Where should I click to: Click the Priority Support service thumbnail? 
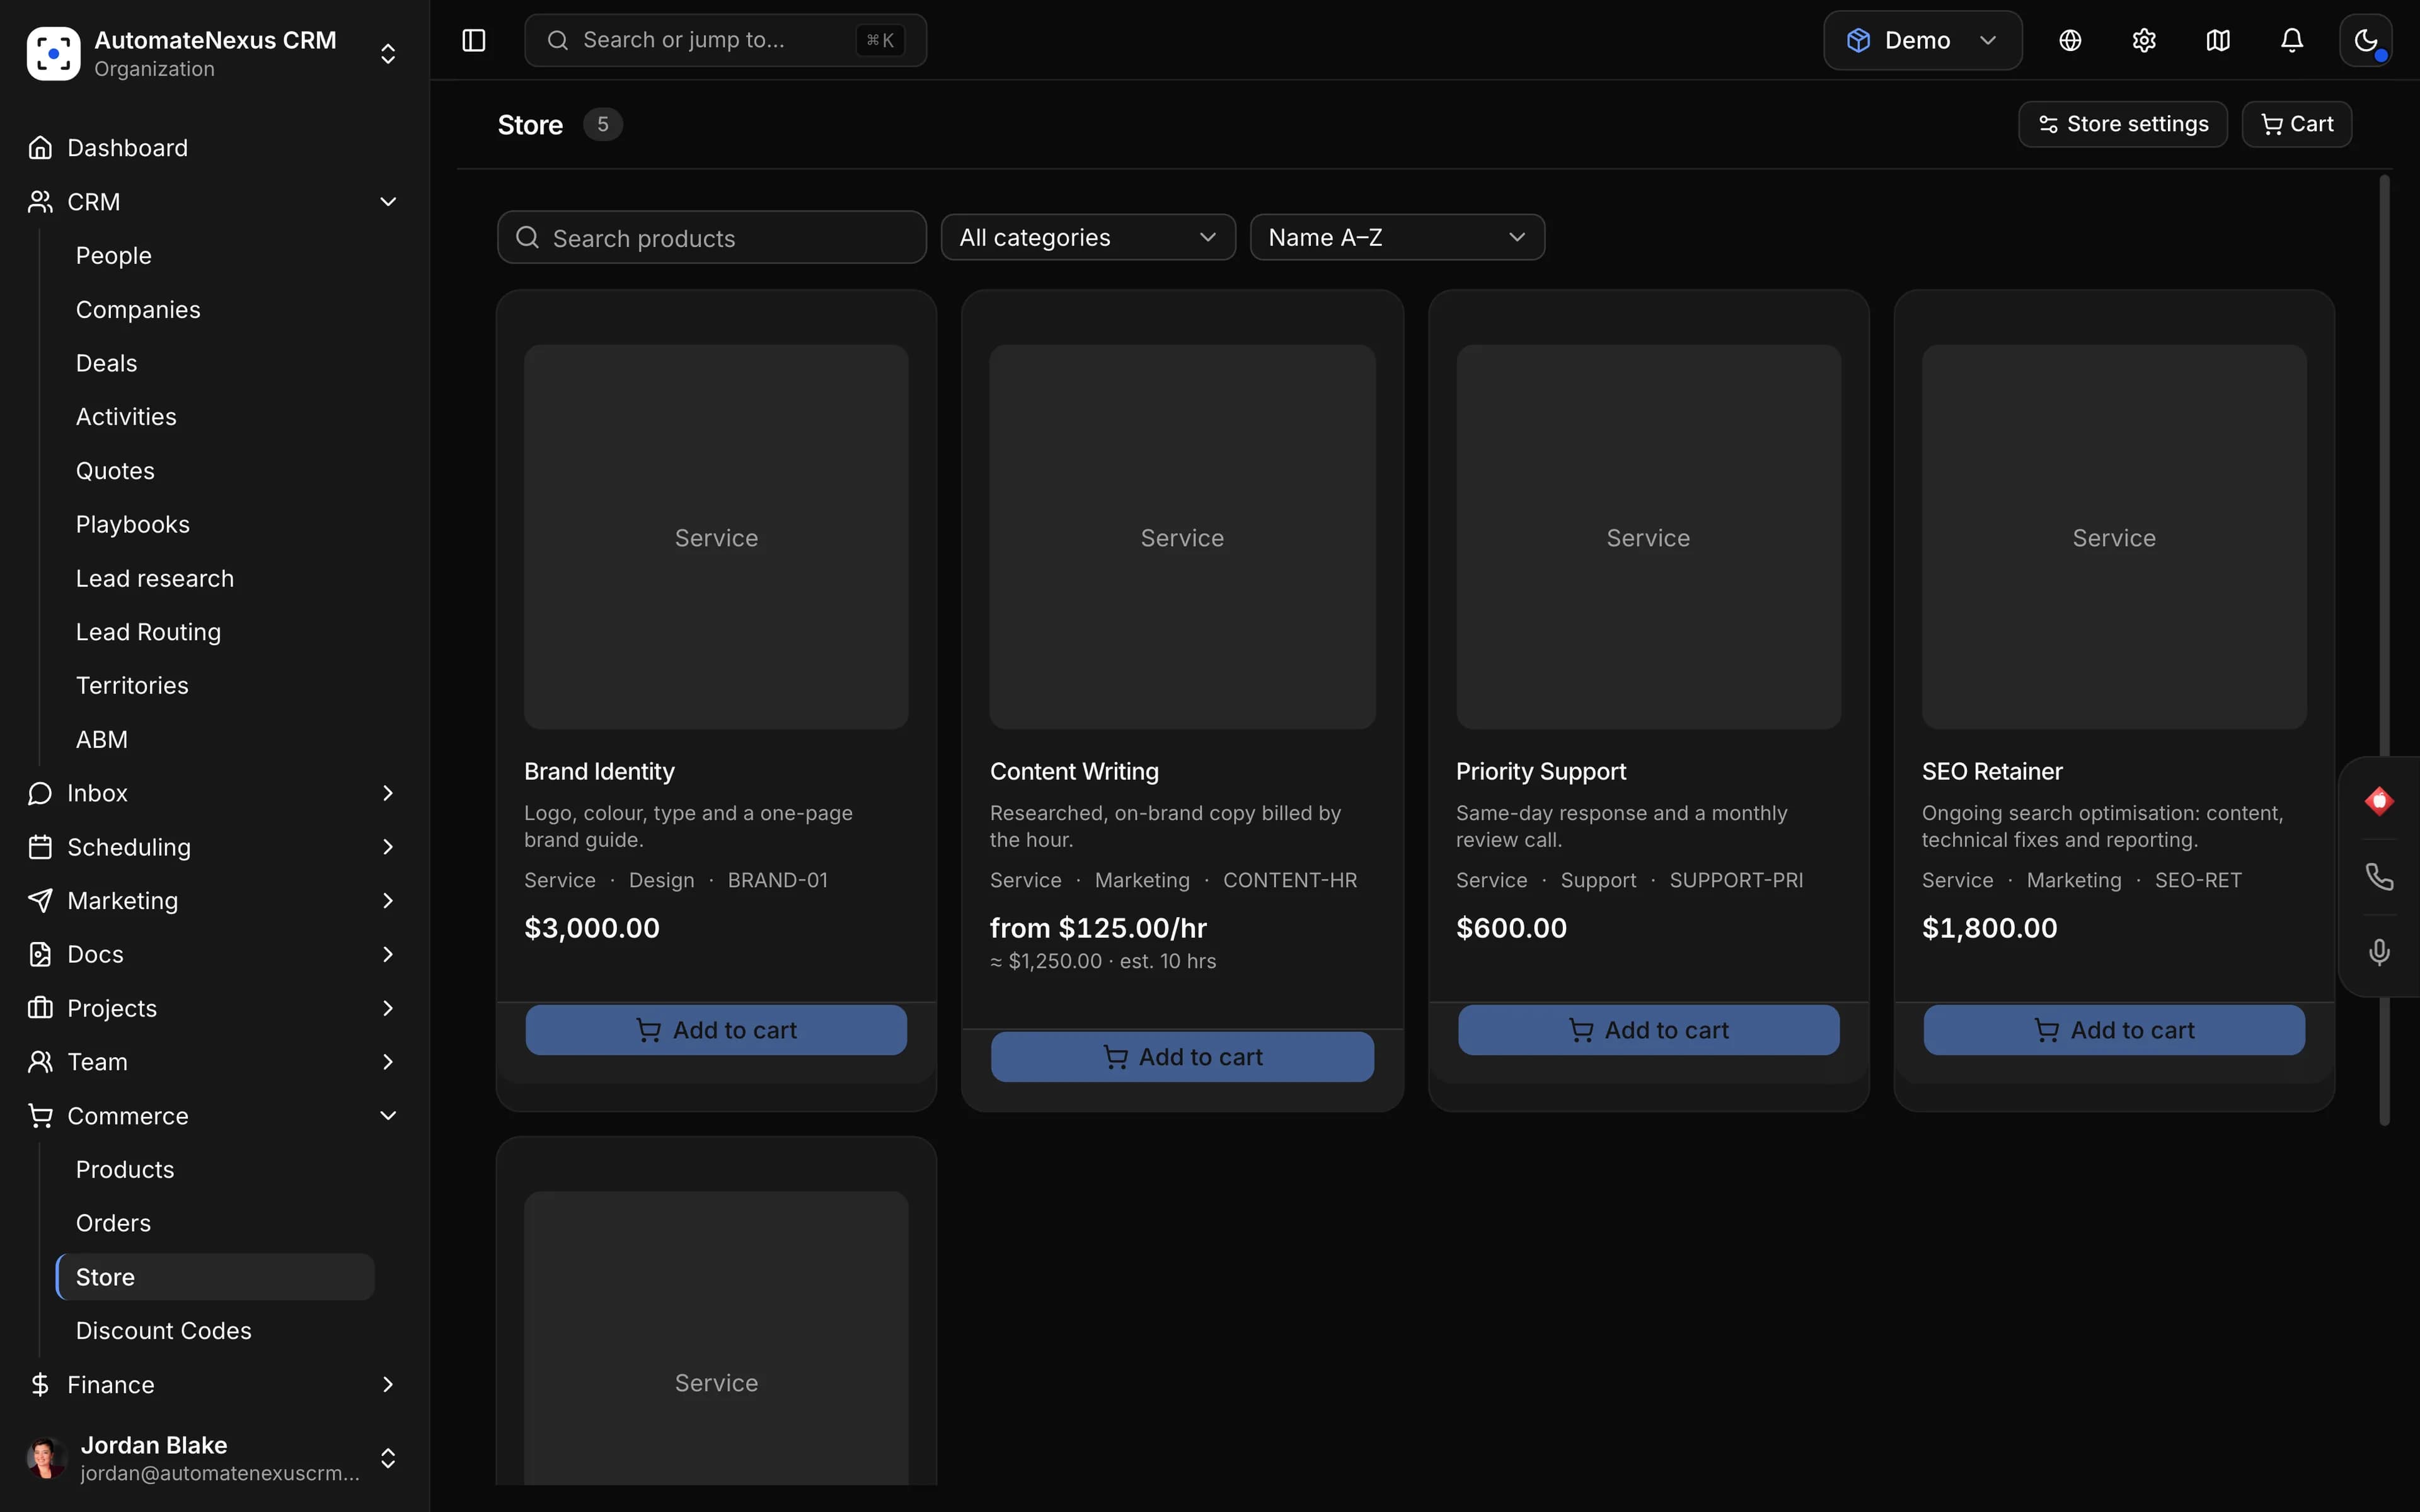coord(1648,537)
